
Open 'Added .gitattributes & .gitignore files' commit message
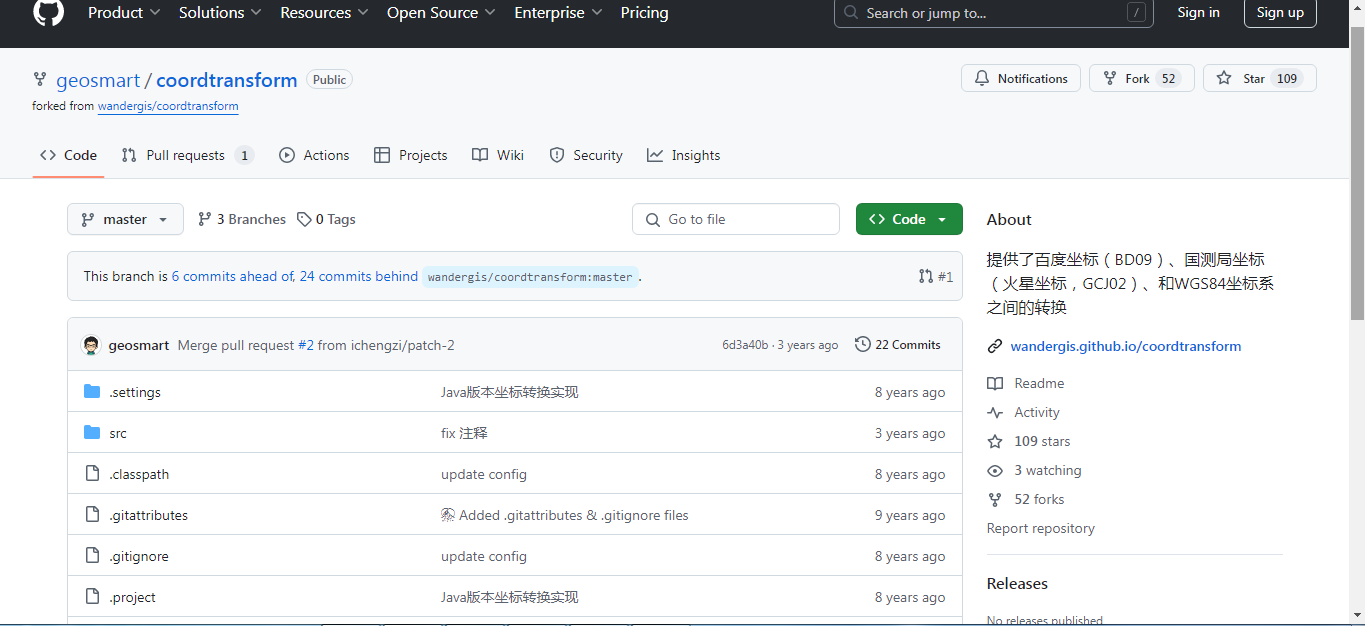coord(565,515)
